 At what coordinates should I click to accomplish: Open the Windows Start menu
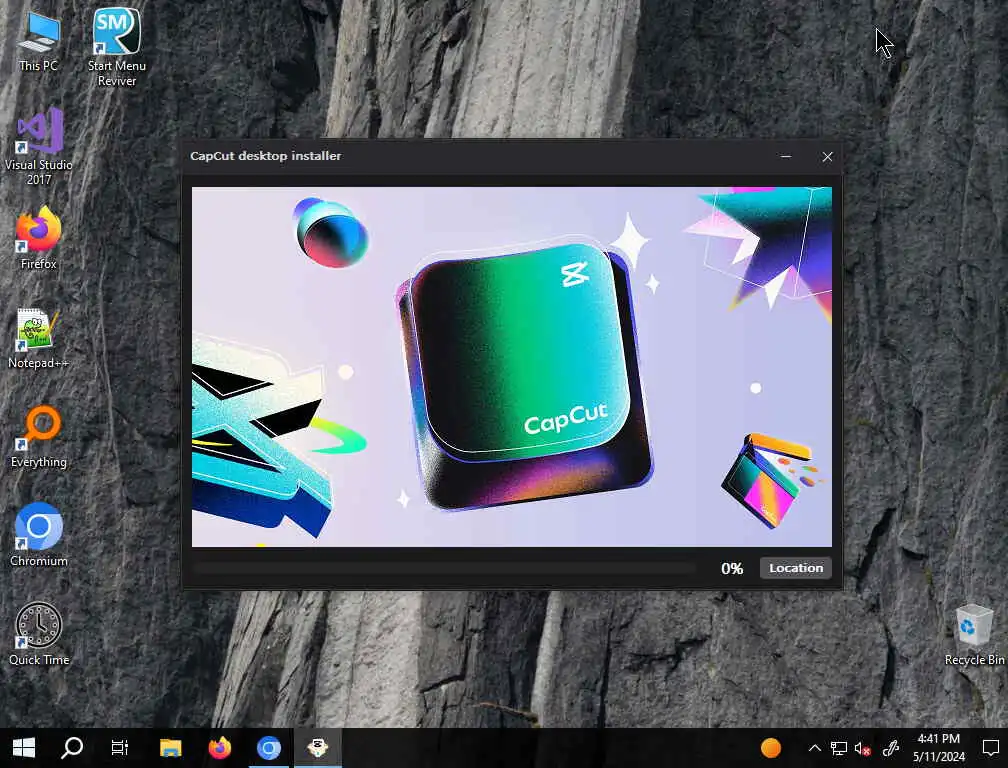coord(24,748)
